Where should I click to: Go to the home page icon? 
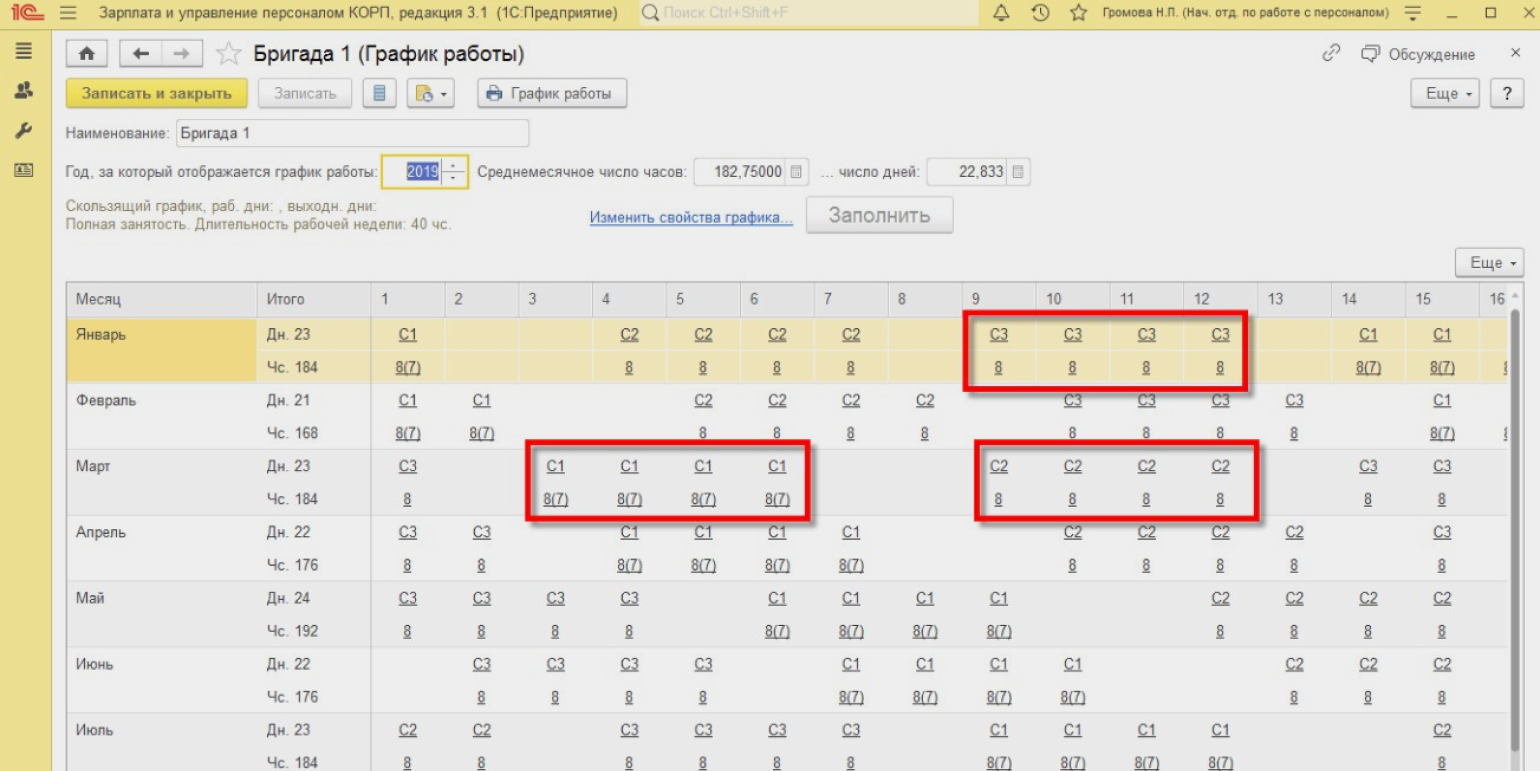point(87,54)
